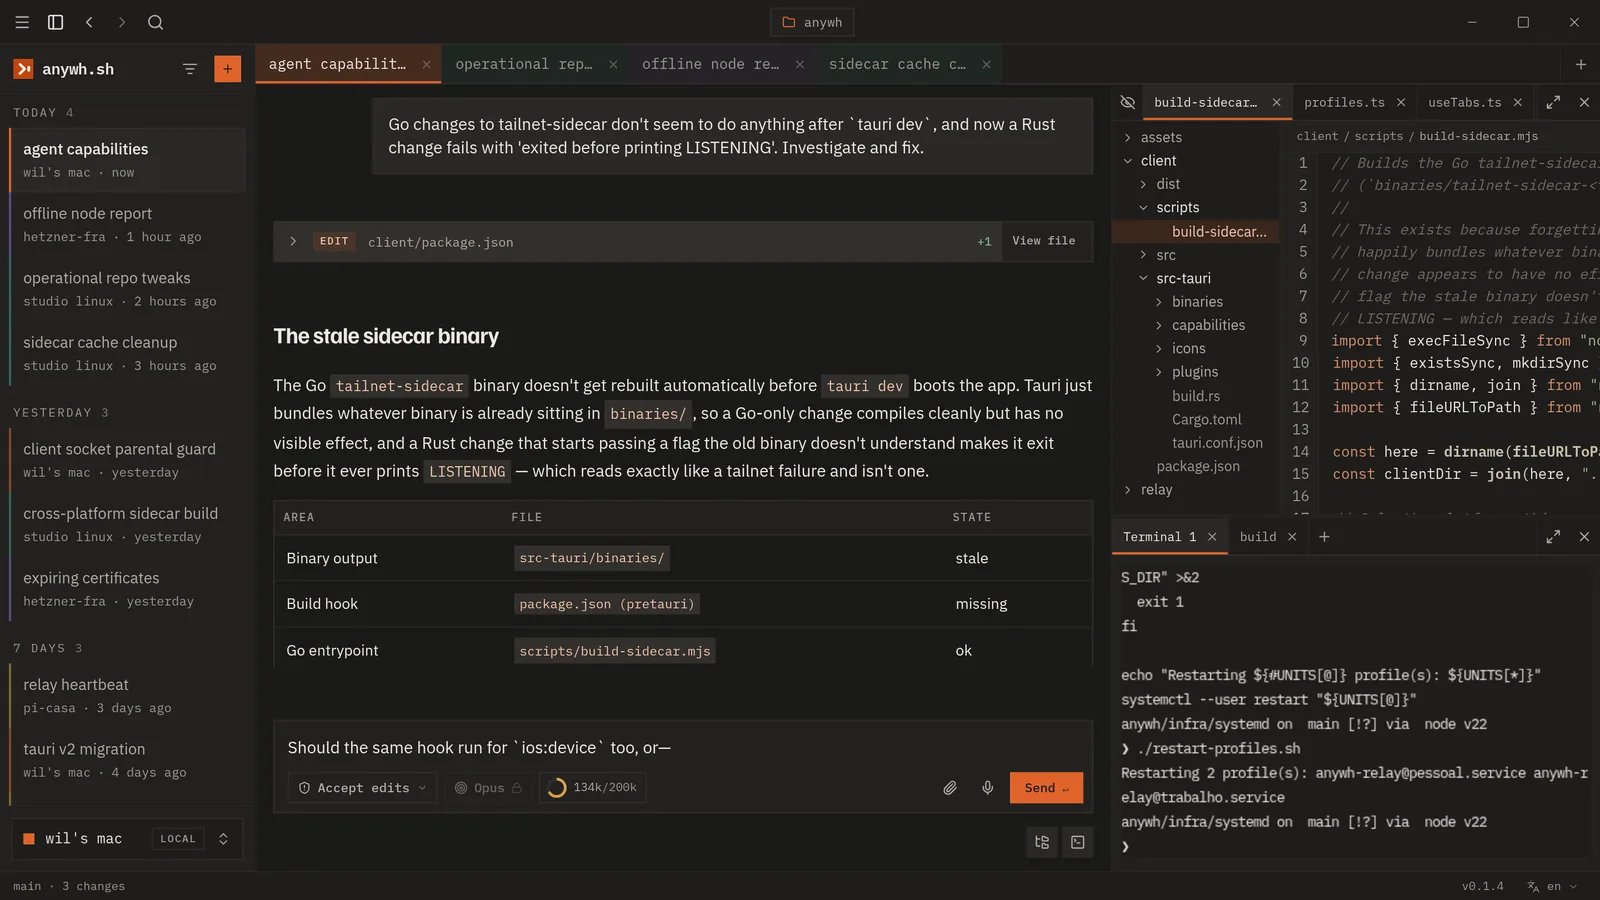Click the v0.1.4 version label

(x=1482, y=886)
